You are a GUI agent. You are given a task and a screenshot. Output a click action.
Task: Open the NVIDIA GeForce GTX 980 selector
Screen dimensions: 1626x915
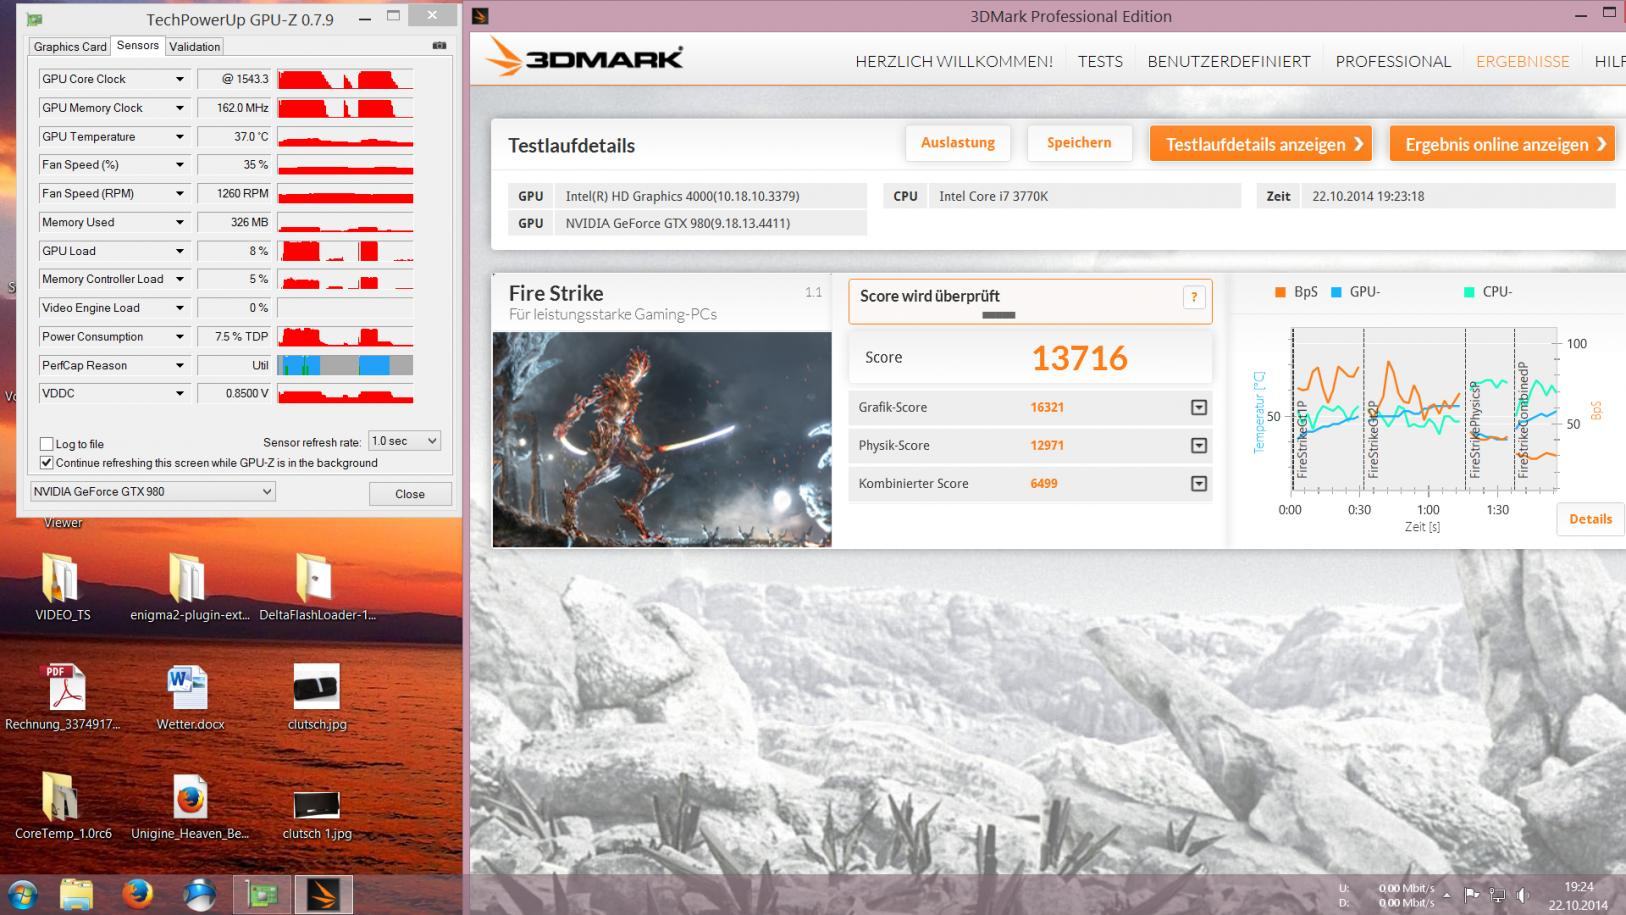tap(152, 492)
